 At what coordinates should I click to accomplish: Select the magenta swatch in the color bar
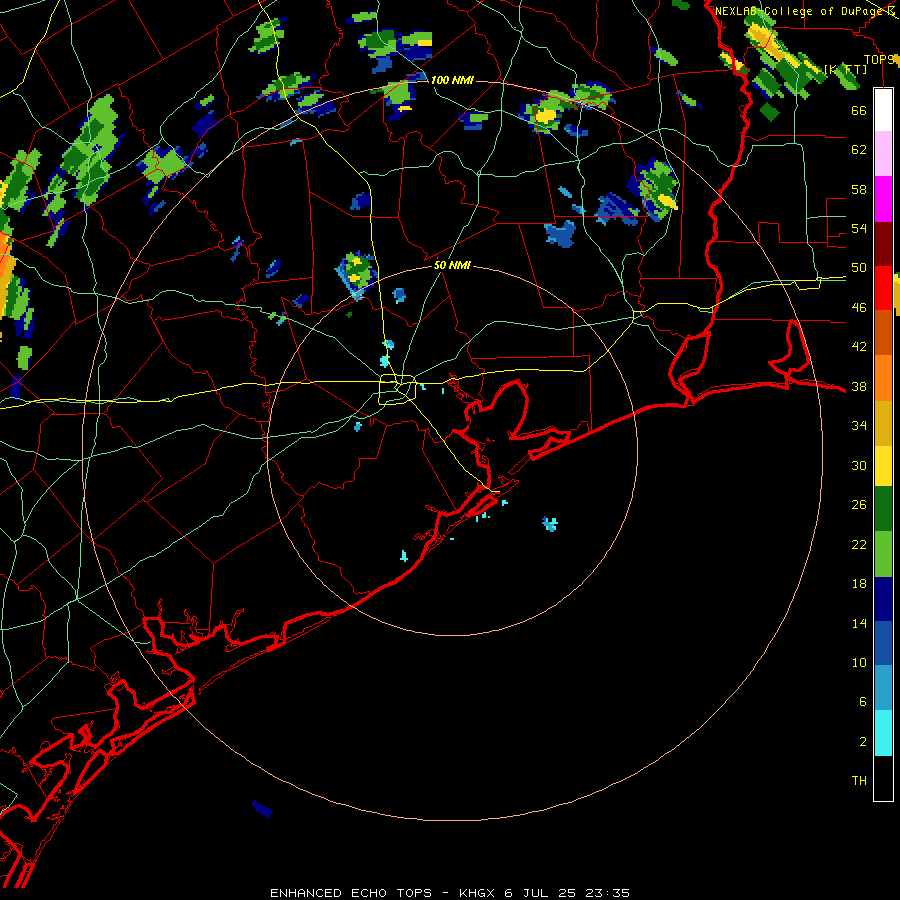coord(883,199)
